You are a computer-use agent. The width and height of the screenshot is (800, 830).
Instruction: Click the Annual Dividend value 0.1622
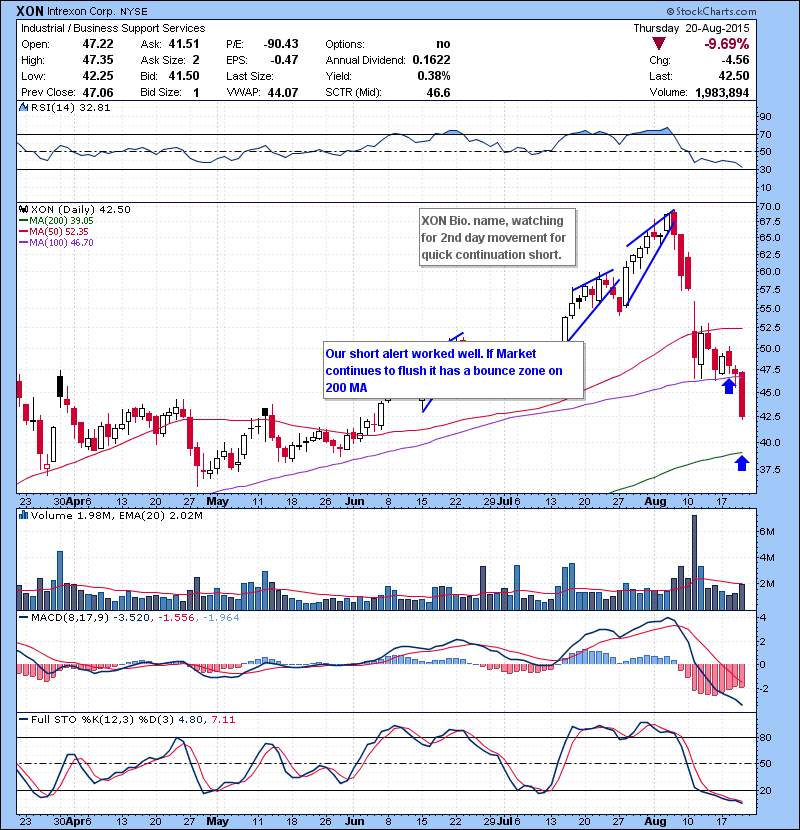point(431,60)
